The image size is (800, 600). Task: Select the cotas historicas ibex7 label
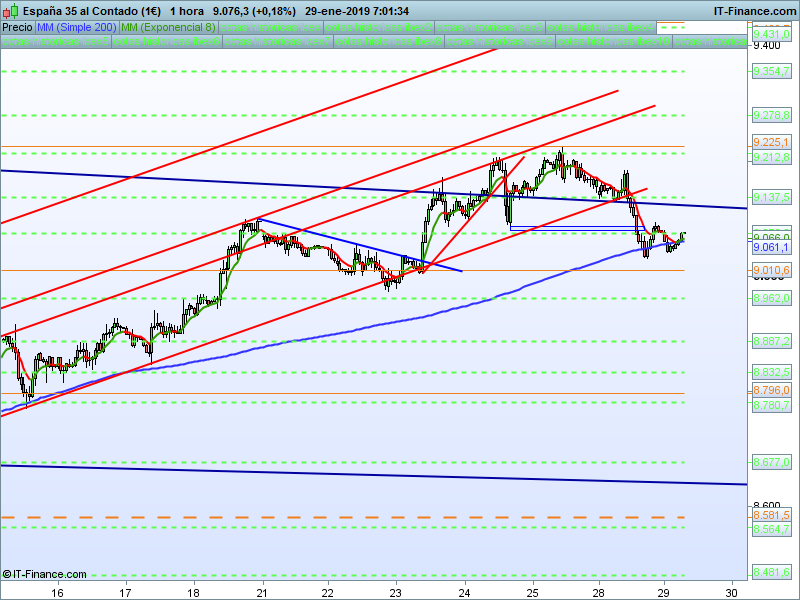tap(277, 42)
